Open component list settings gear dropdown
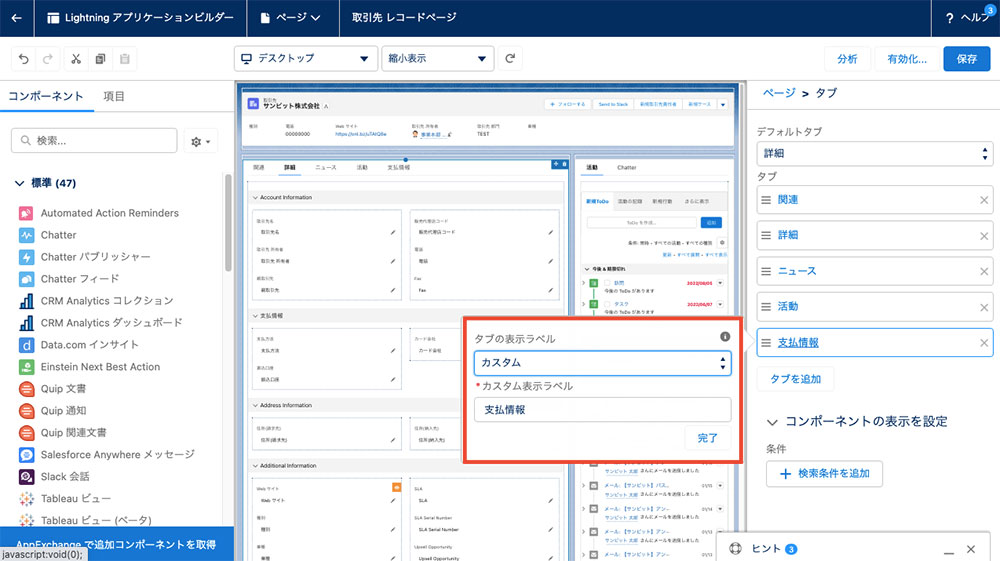Viewport: 1000px width, 561px height. click(201, 141)
